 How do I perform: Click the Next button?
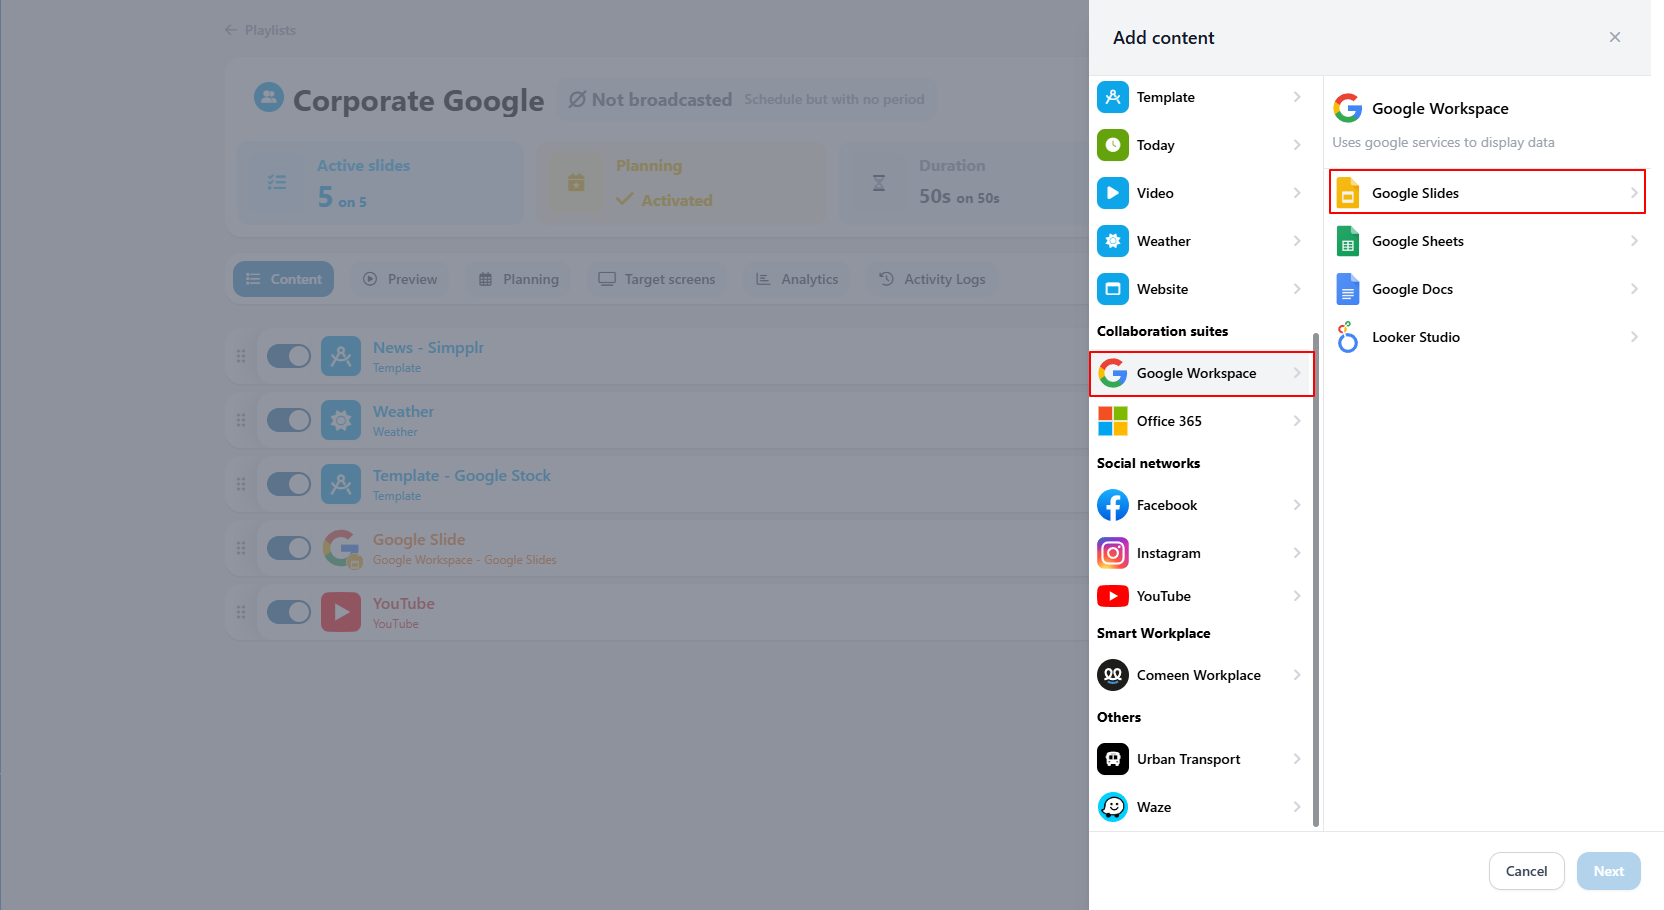[x=1608, y=871]
